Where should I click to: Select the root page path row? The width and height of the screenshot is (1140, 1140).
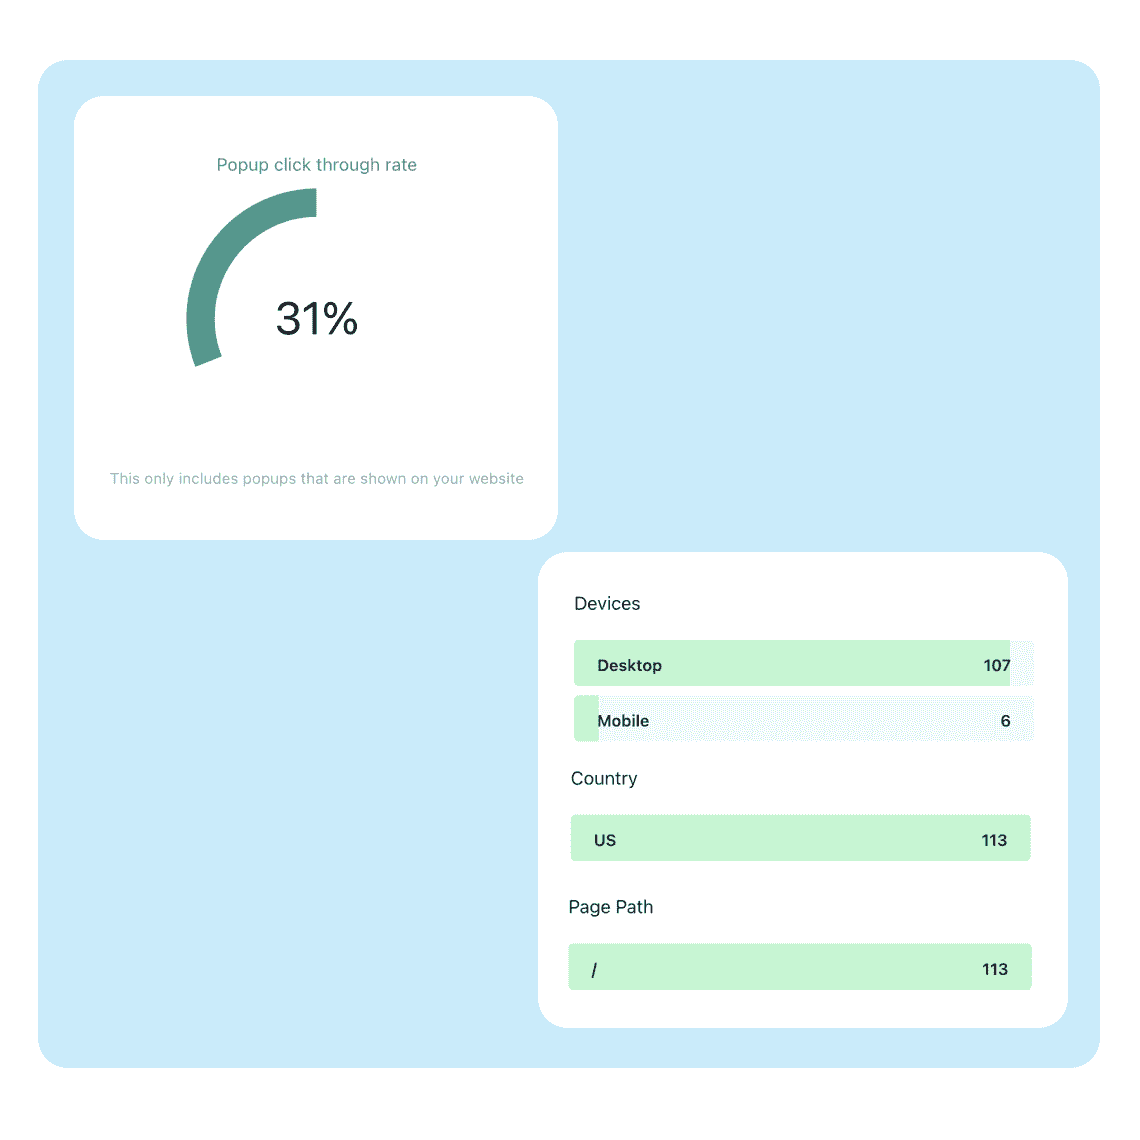[800, 967]
